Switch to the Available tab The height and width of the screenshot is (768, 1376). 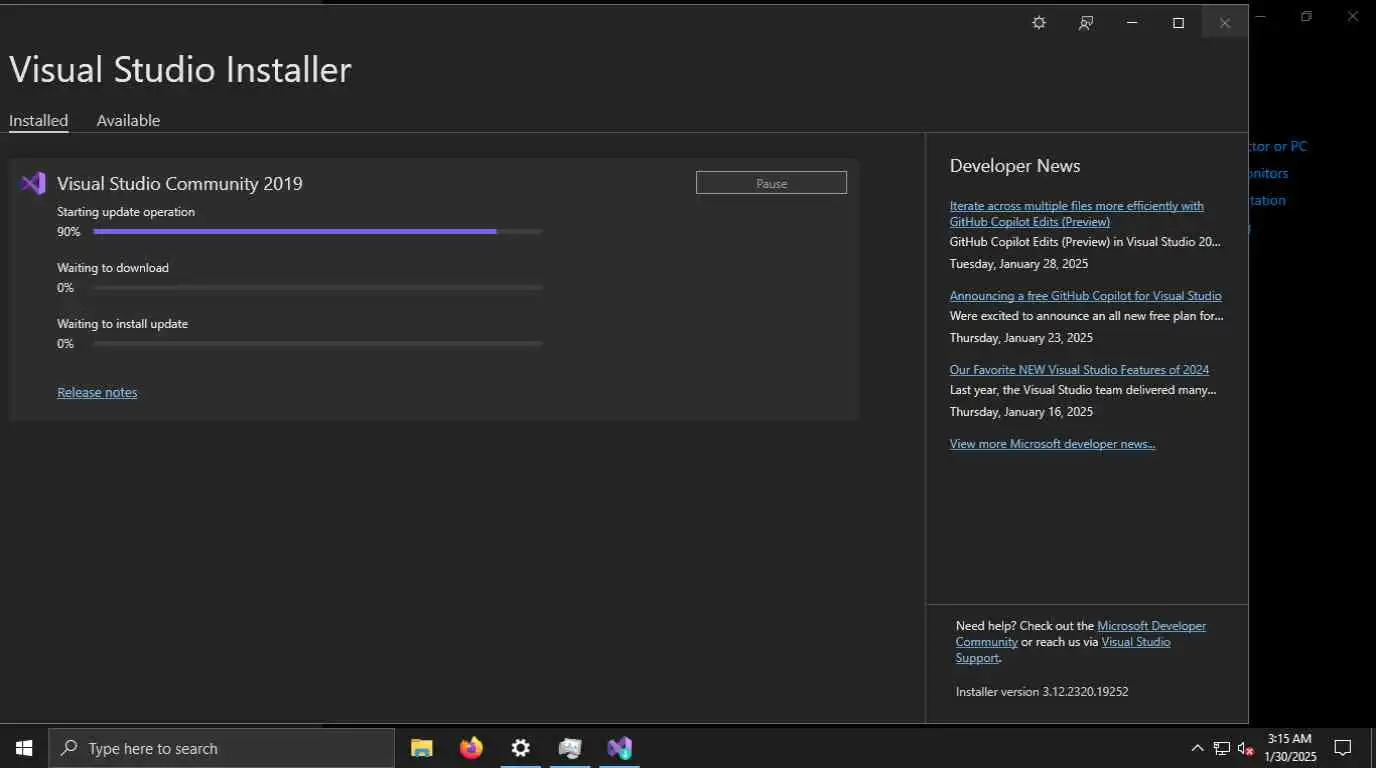[128, 121]
